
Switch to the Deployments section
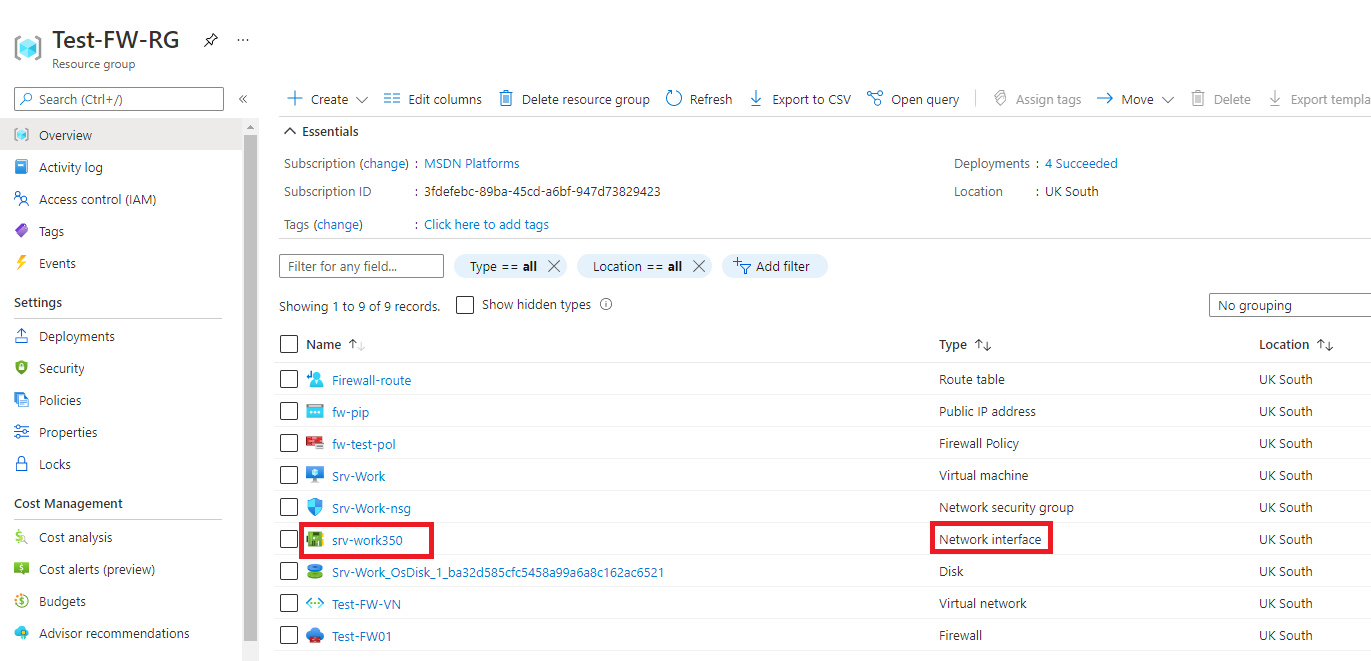tap(75, 335)
